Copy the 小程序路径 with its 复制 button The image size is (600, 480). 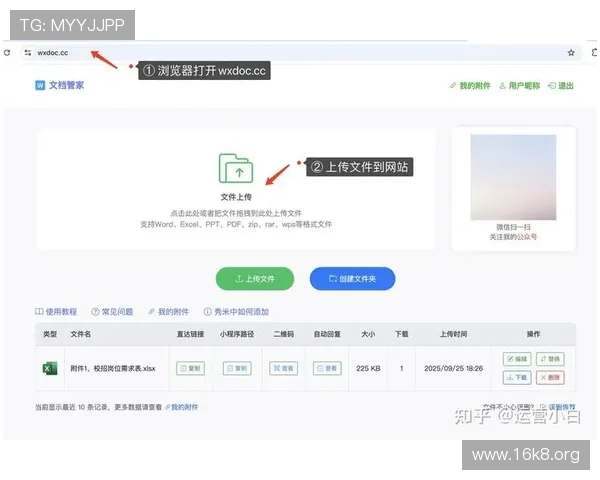[x=237, y=368]
